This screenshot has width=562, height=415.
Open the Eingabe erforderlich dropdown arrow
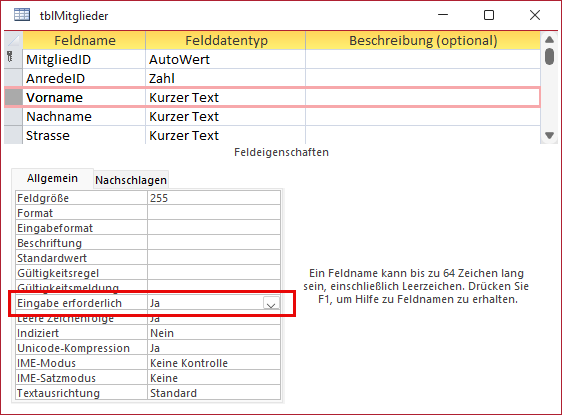click(271, 304)
